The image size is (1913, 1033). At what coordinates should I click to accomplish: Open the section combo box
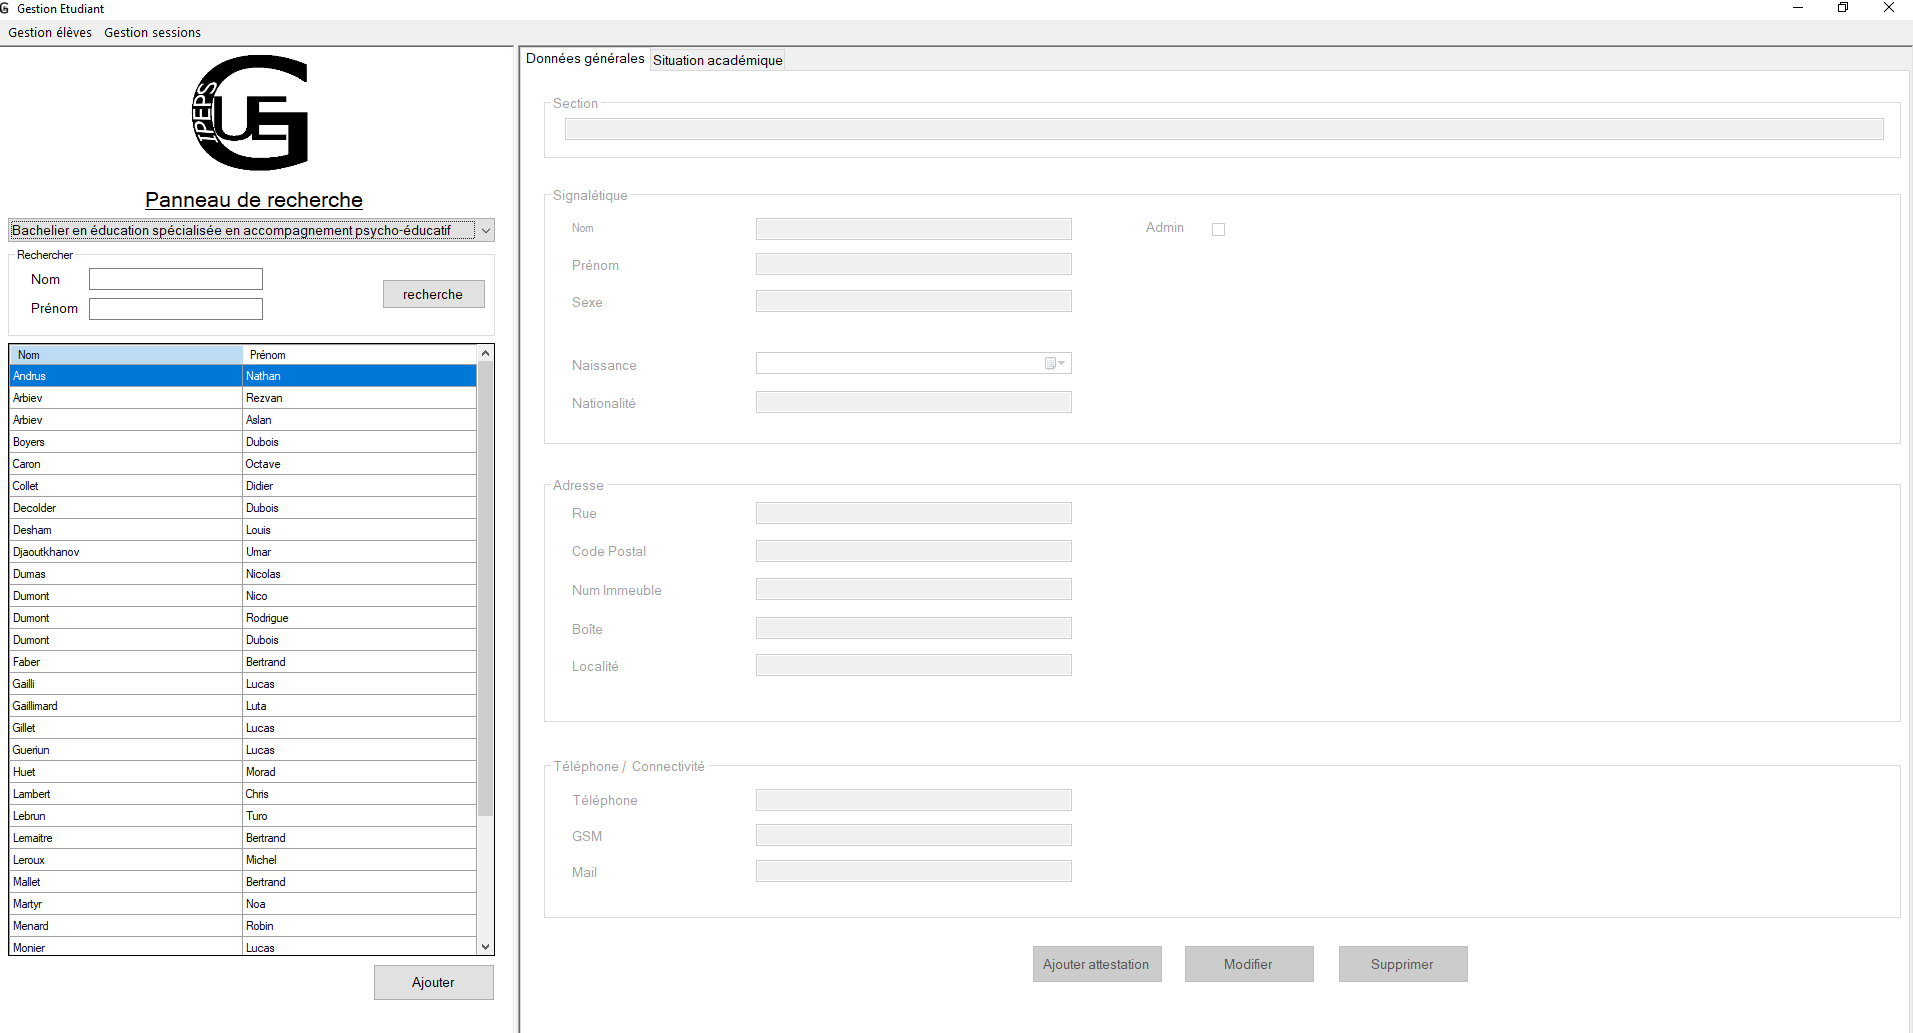click(x=486, y=230)
